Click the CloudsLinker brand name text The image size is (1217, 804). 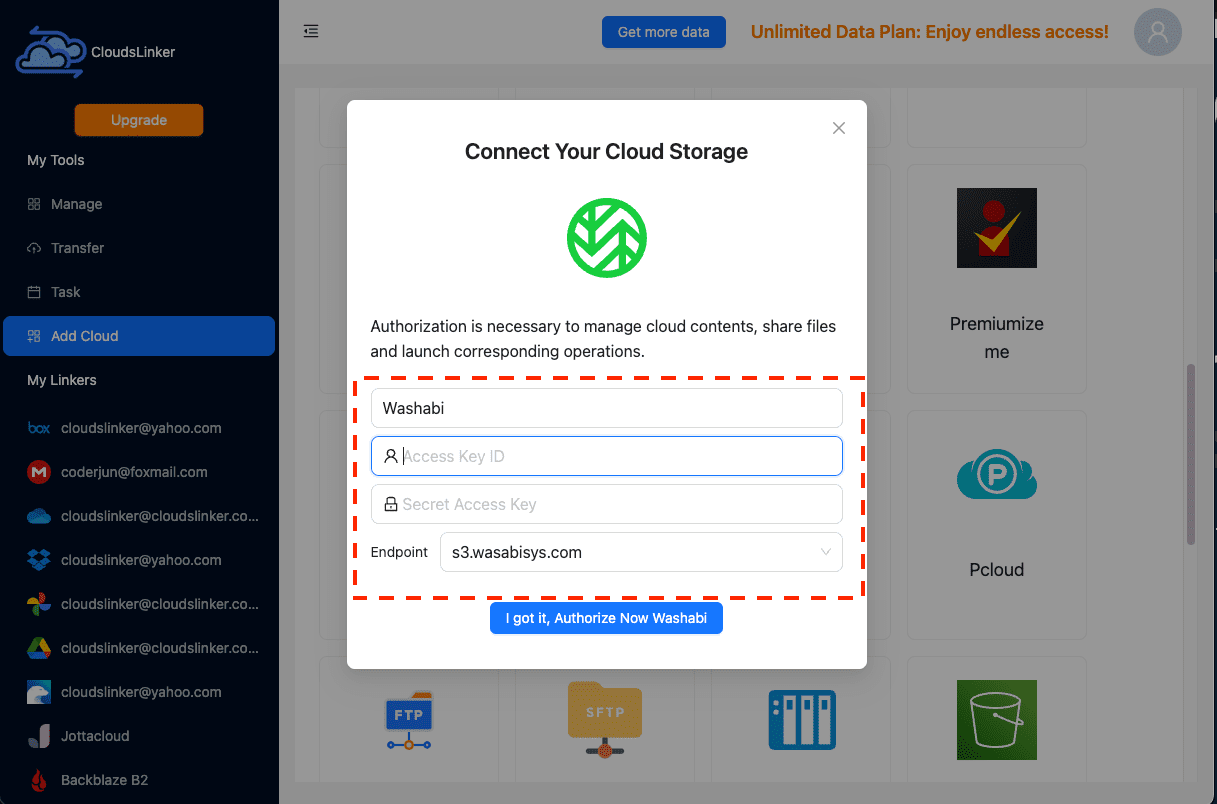coord(133,52)
